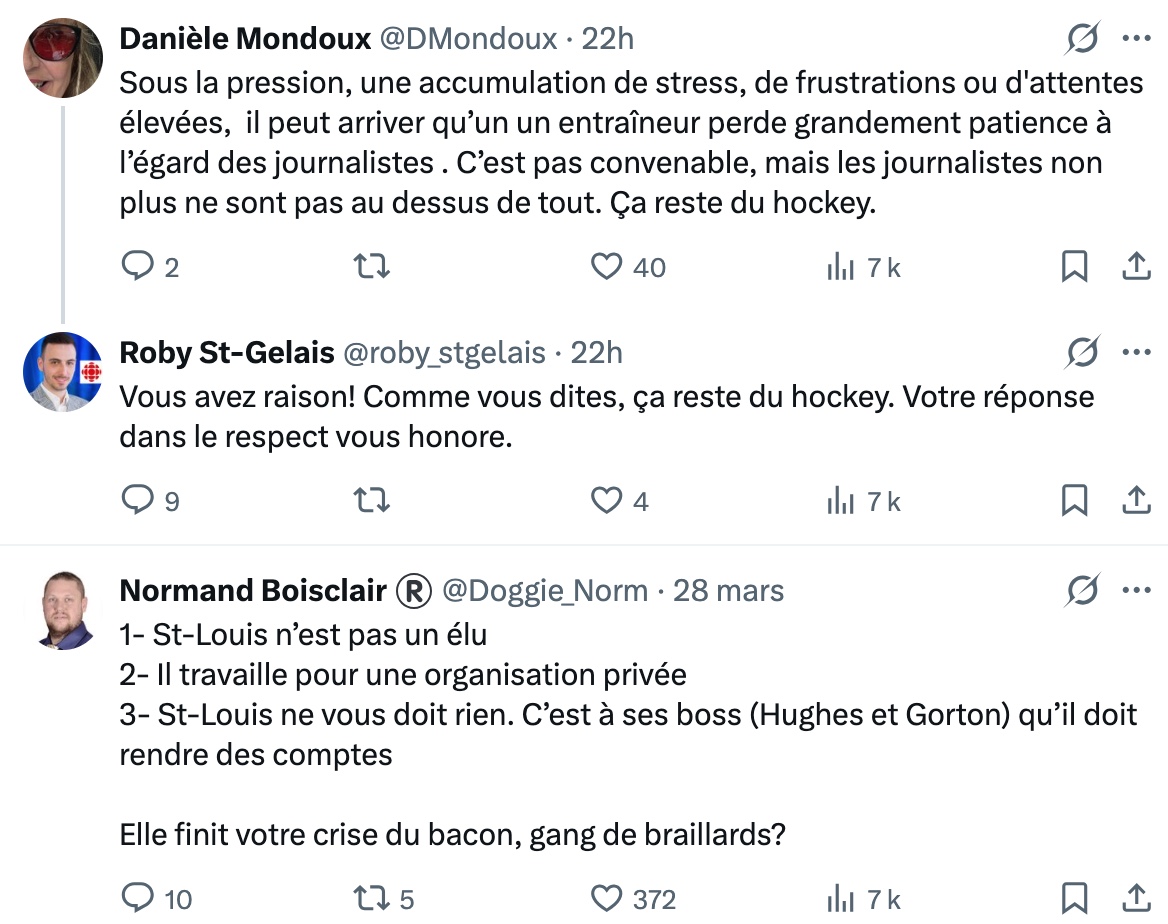This screenshot has height=924, width=1168.
Task: View analytics on Roby St-Gelais's post
Action: (839, 500)
